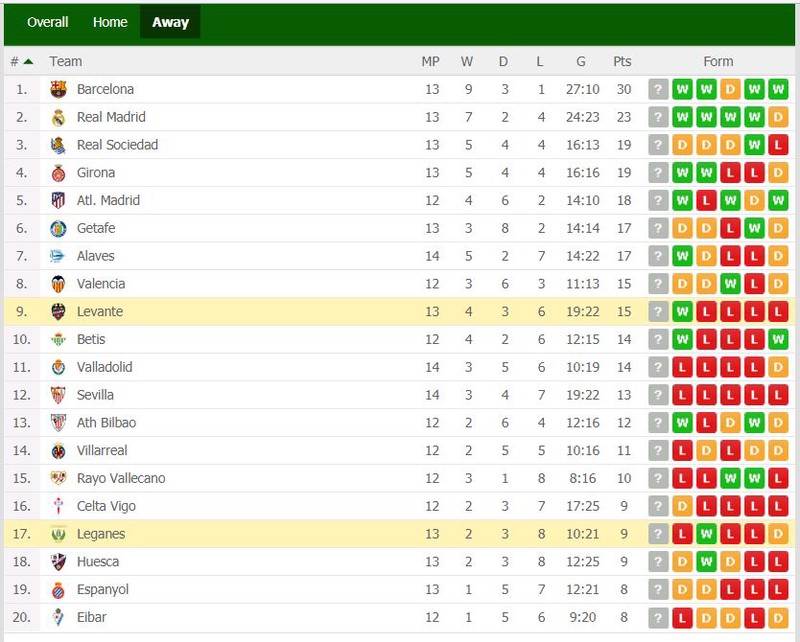Click Real Sociedad's red L form badge

point(778,145)
